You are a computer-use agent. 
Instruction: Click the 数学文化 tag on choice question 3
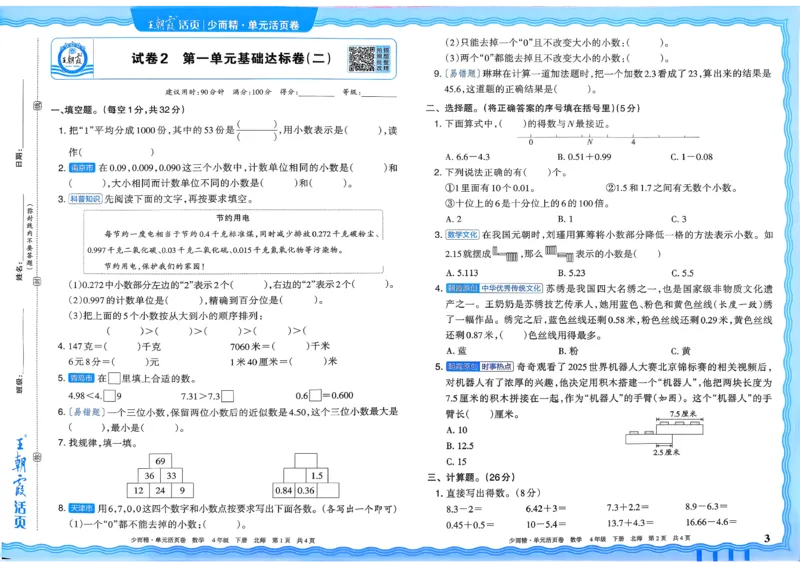click(x=462, y=235)
